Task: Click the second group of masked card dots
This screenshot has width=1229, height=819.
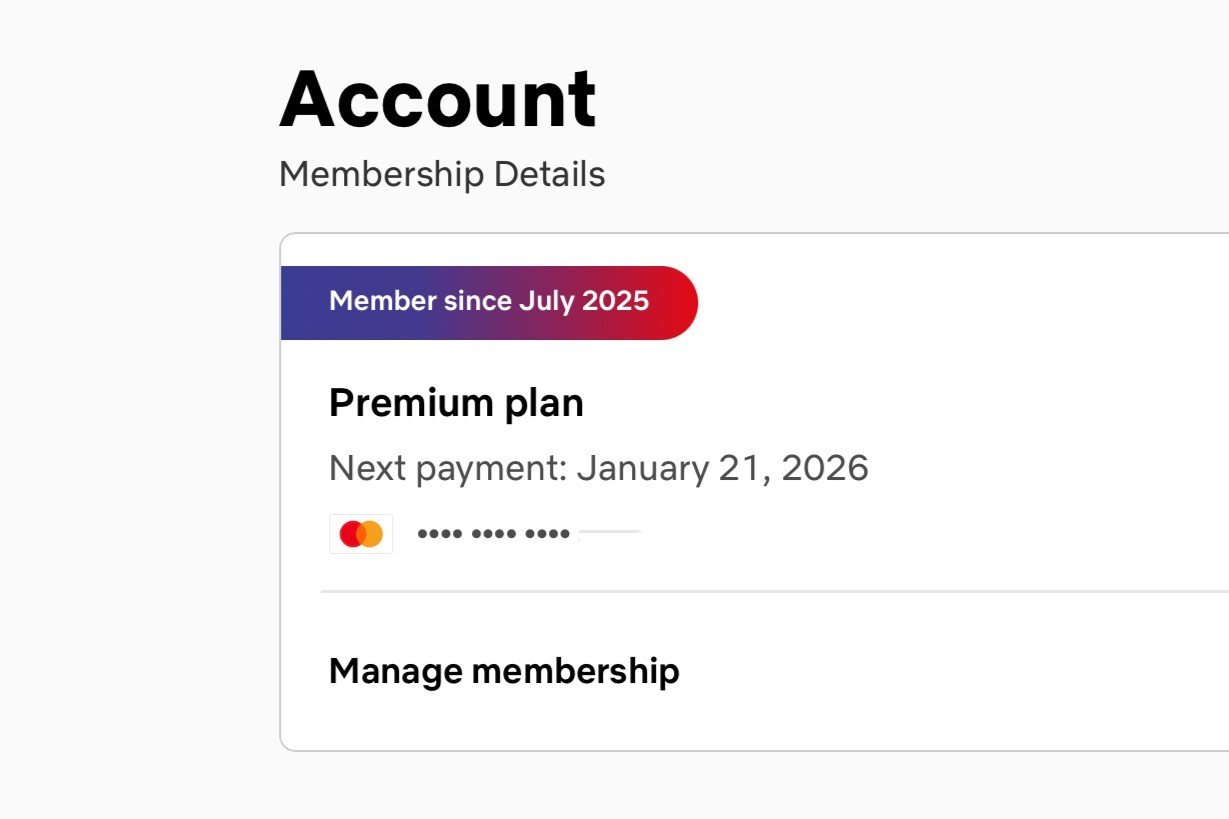Action: 494,535
